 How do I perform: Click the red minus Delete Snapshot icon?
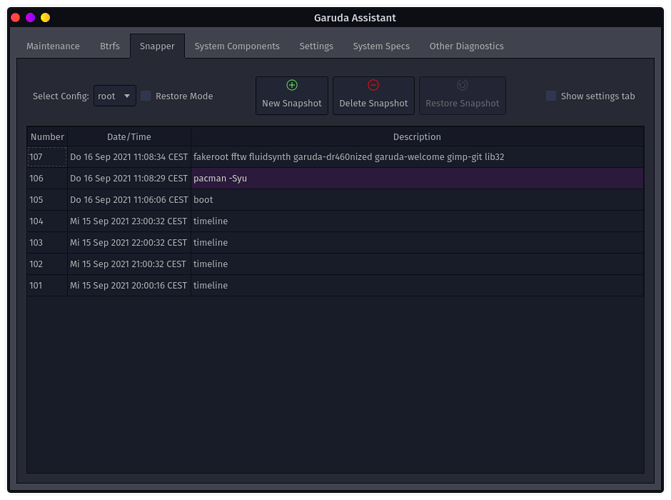[373, 85]
